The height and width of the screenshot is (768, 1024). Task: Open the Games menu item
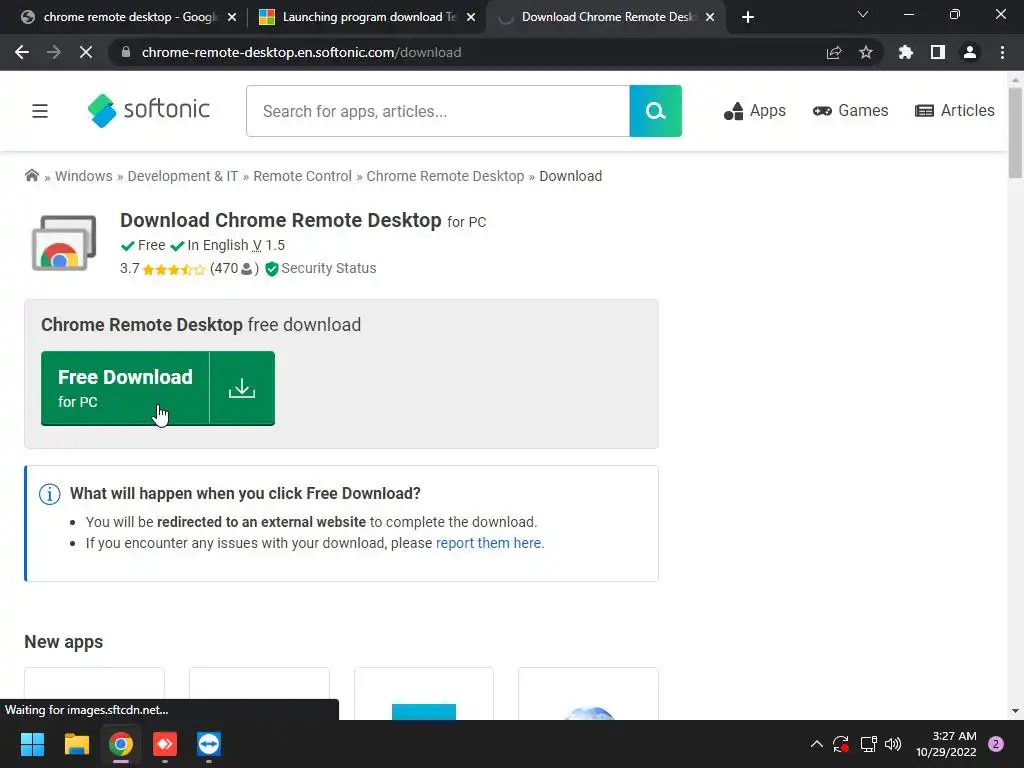pos(850,111)
